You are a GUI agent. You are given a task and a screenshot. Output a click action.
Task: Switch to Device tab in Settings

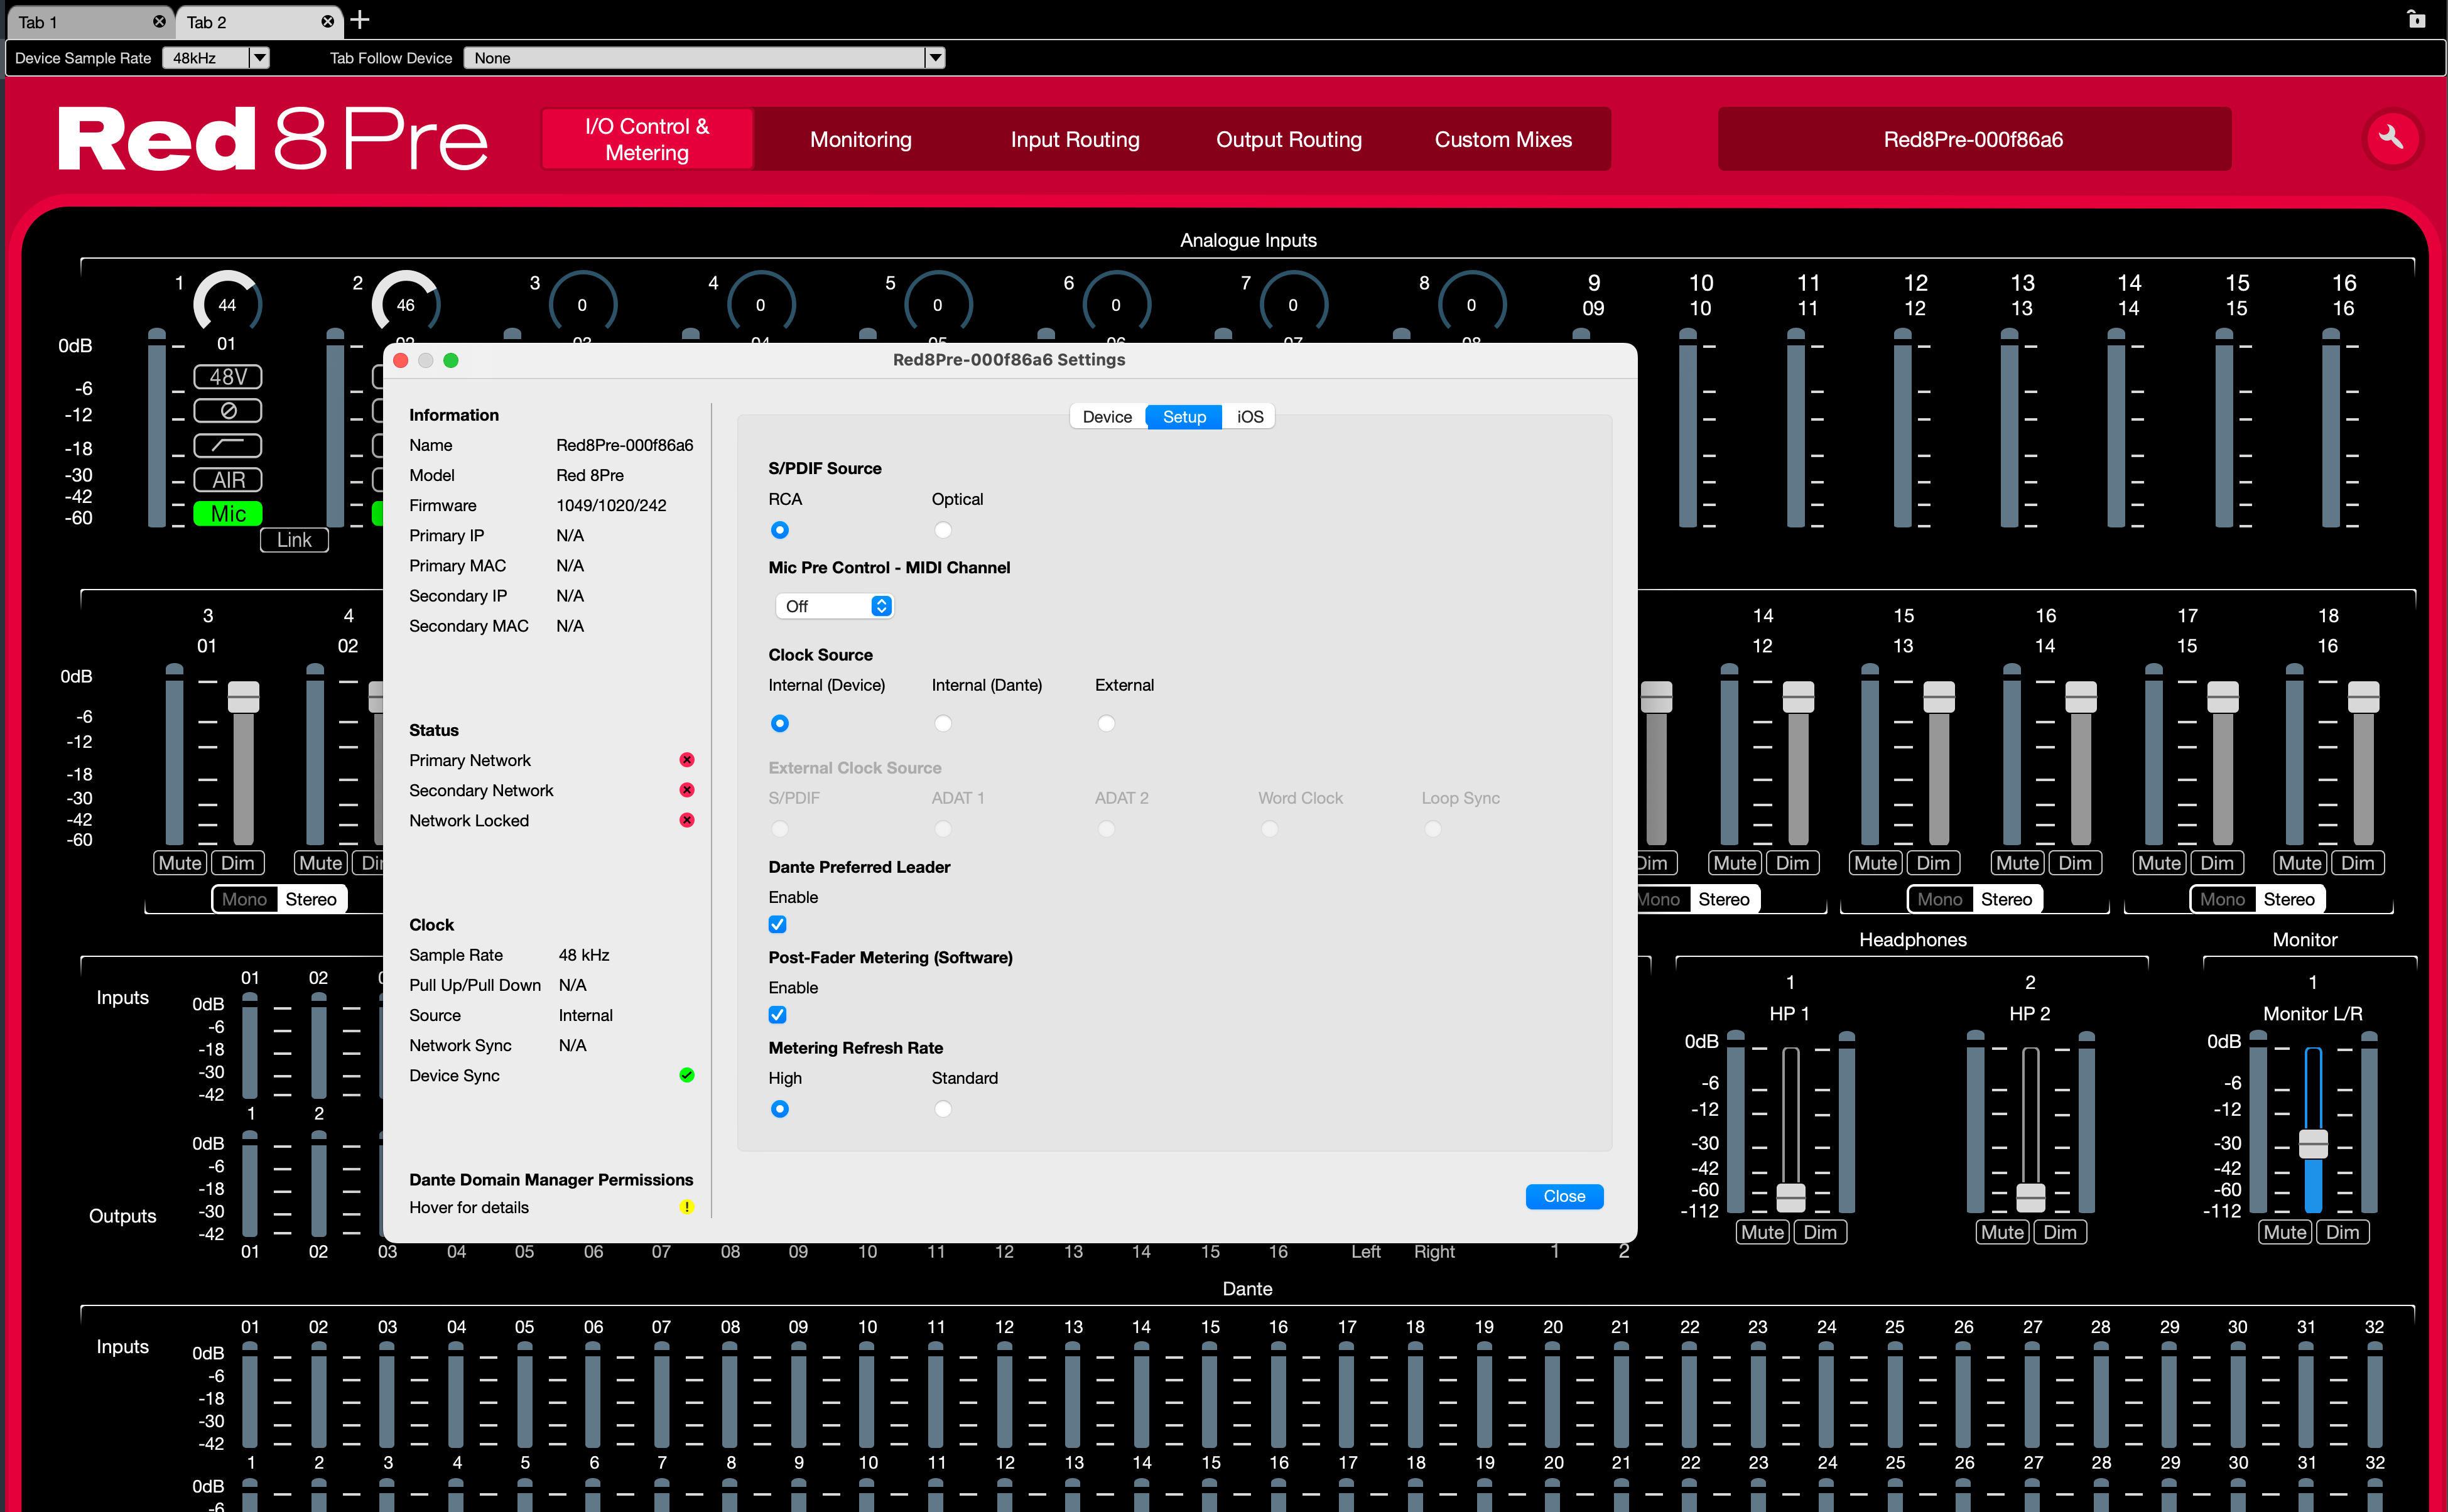coord(1107,417)
